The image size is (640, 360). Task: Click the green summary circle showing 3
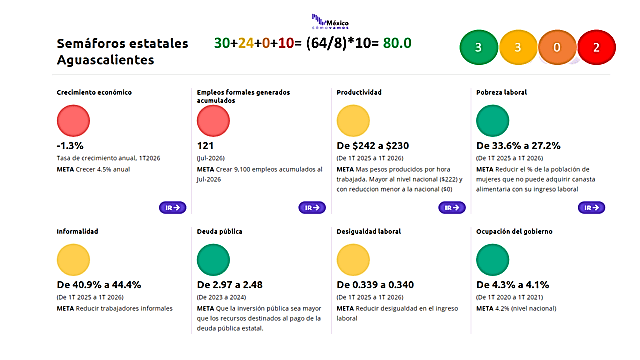(x=479, y=47)
